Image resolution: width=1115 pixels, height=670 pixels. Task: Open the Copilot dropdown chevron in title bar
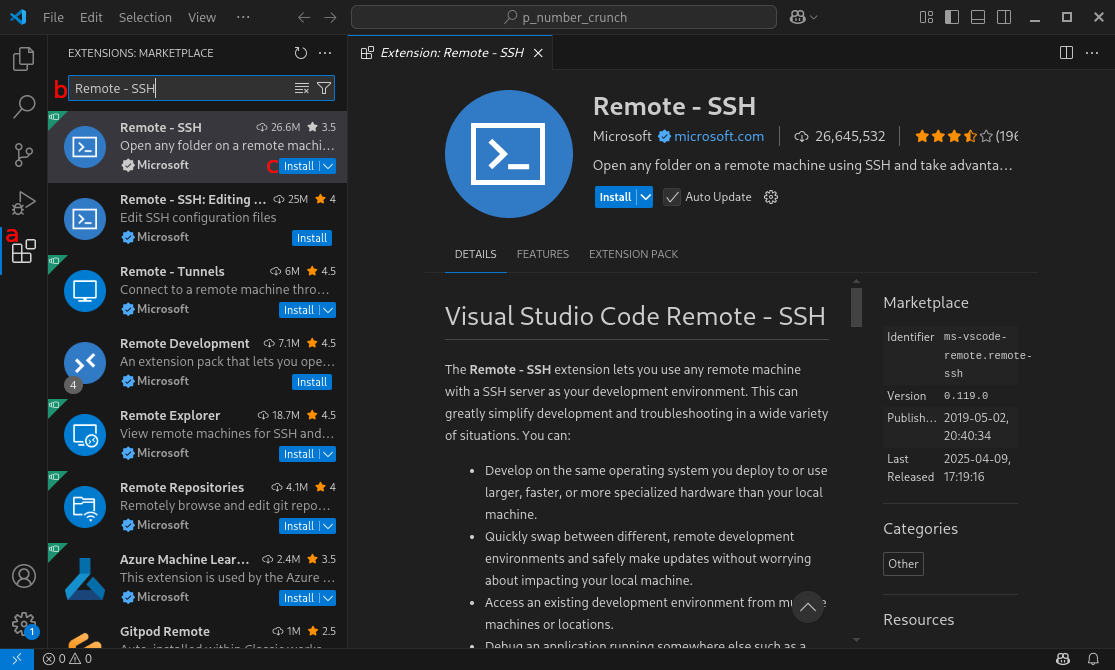point(813,17)
